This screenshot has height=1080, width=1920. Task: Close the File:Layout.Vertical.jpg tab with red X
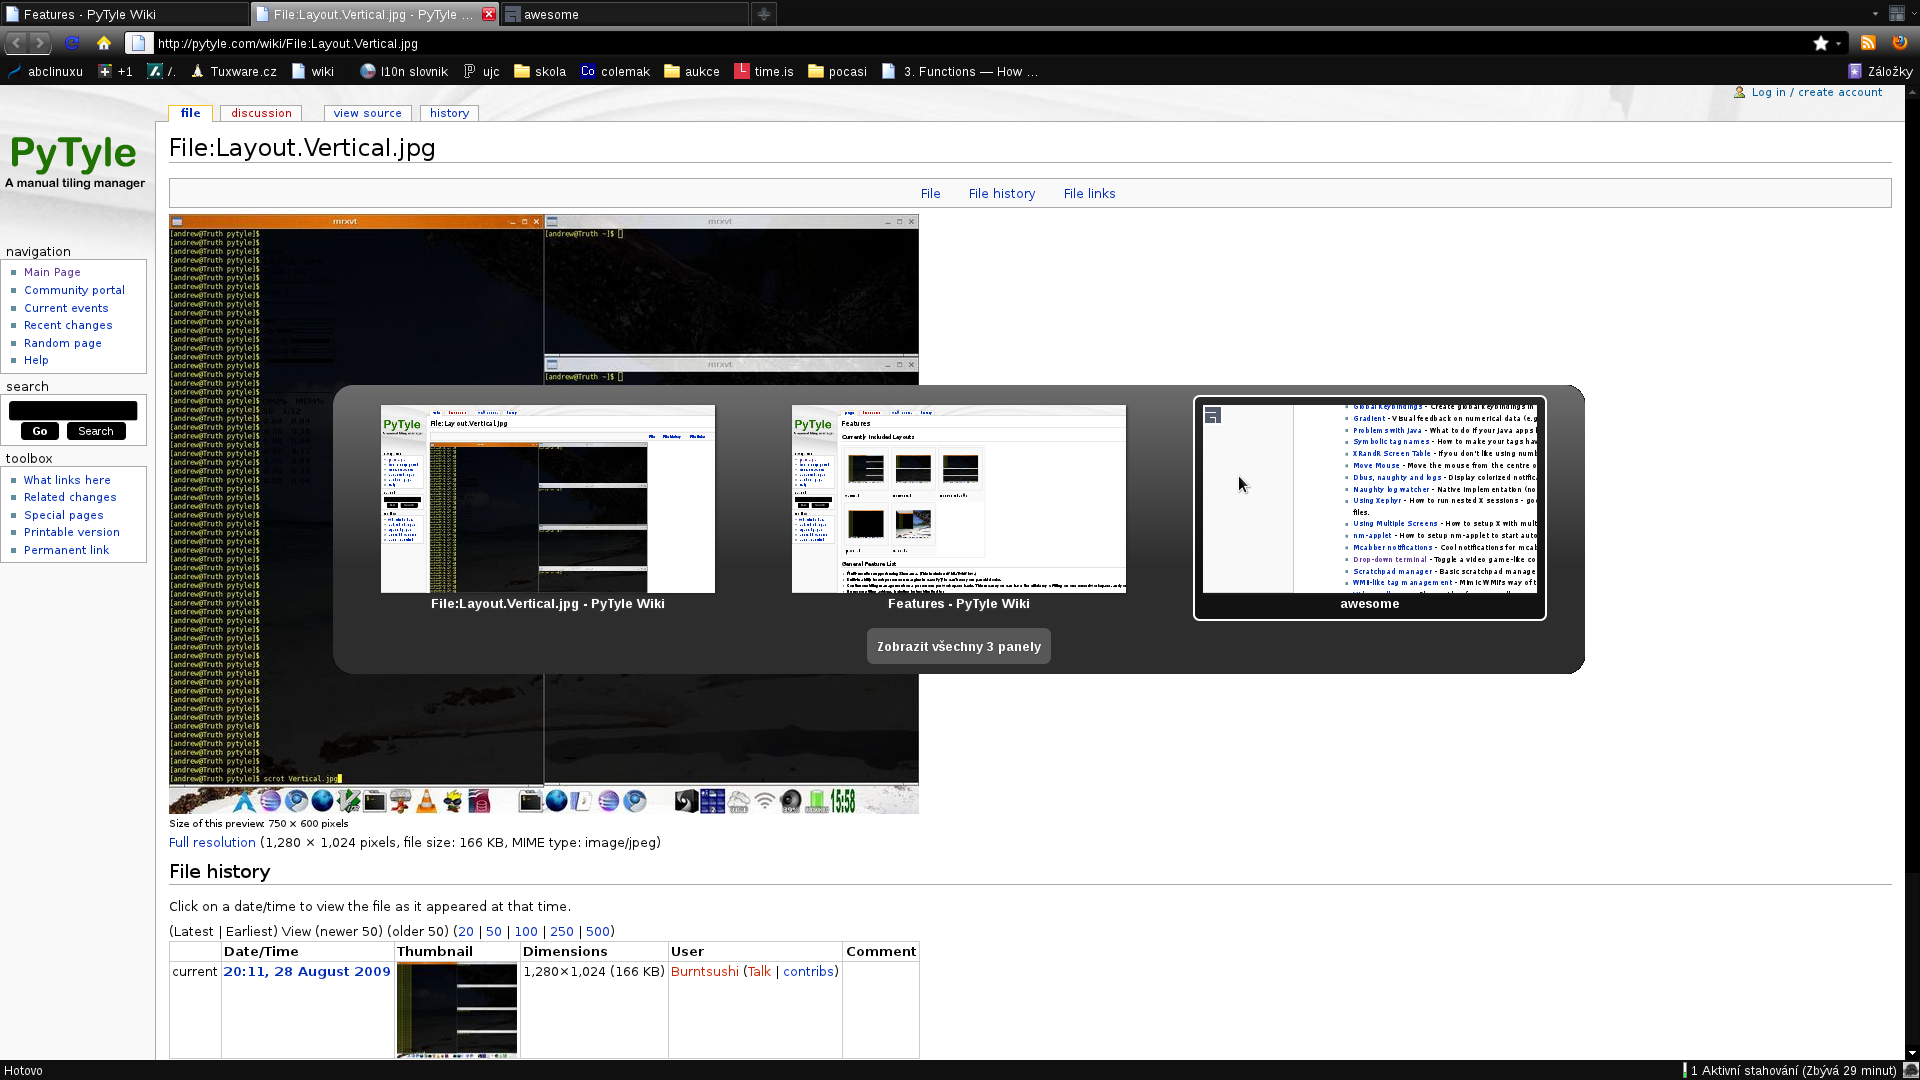pos(489,14)
